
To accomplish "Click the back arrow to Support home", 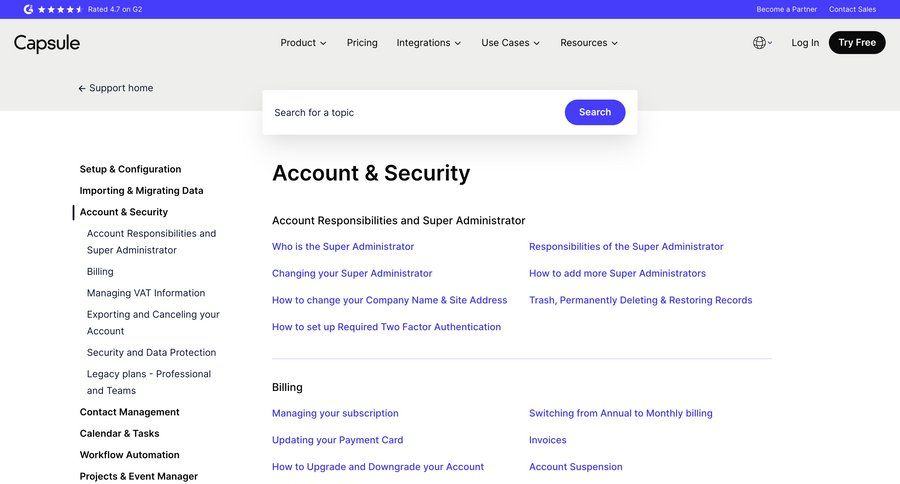I will (82, 88).
